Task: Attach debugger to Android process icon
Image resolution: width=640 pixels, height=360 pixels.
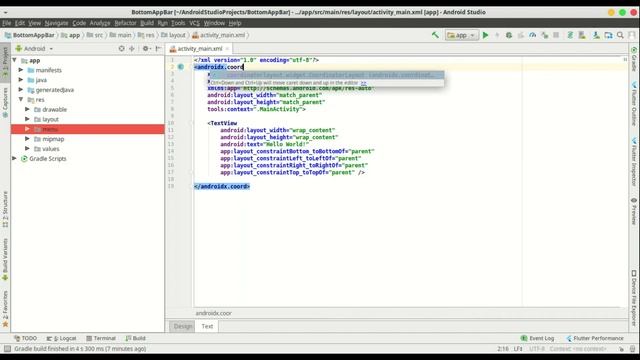Action: point(544,35)
